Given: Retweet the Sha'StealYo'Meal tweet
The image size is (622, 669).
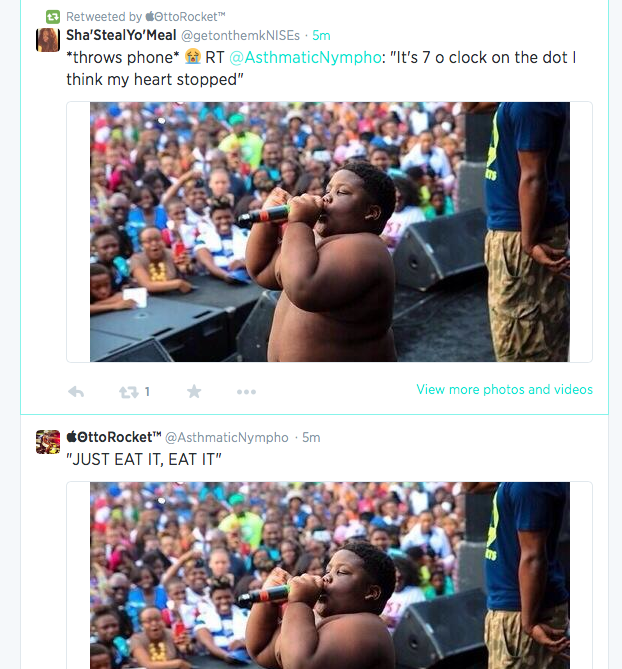Looking at the screenshot, I should click(129, 392).
